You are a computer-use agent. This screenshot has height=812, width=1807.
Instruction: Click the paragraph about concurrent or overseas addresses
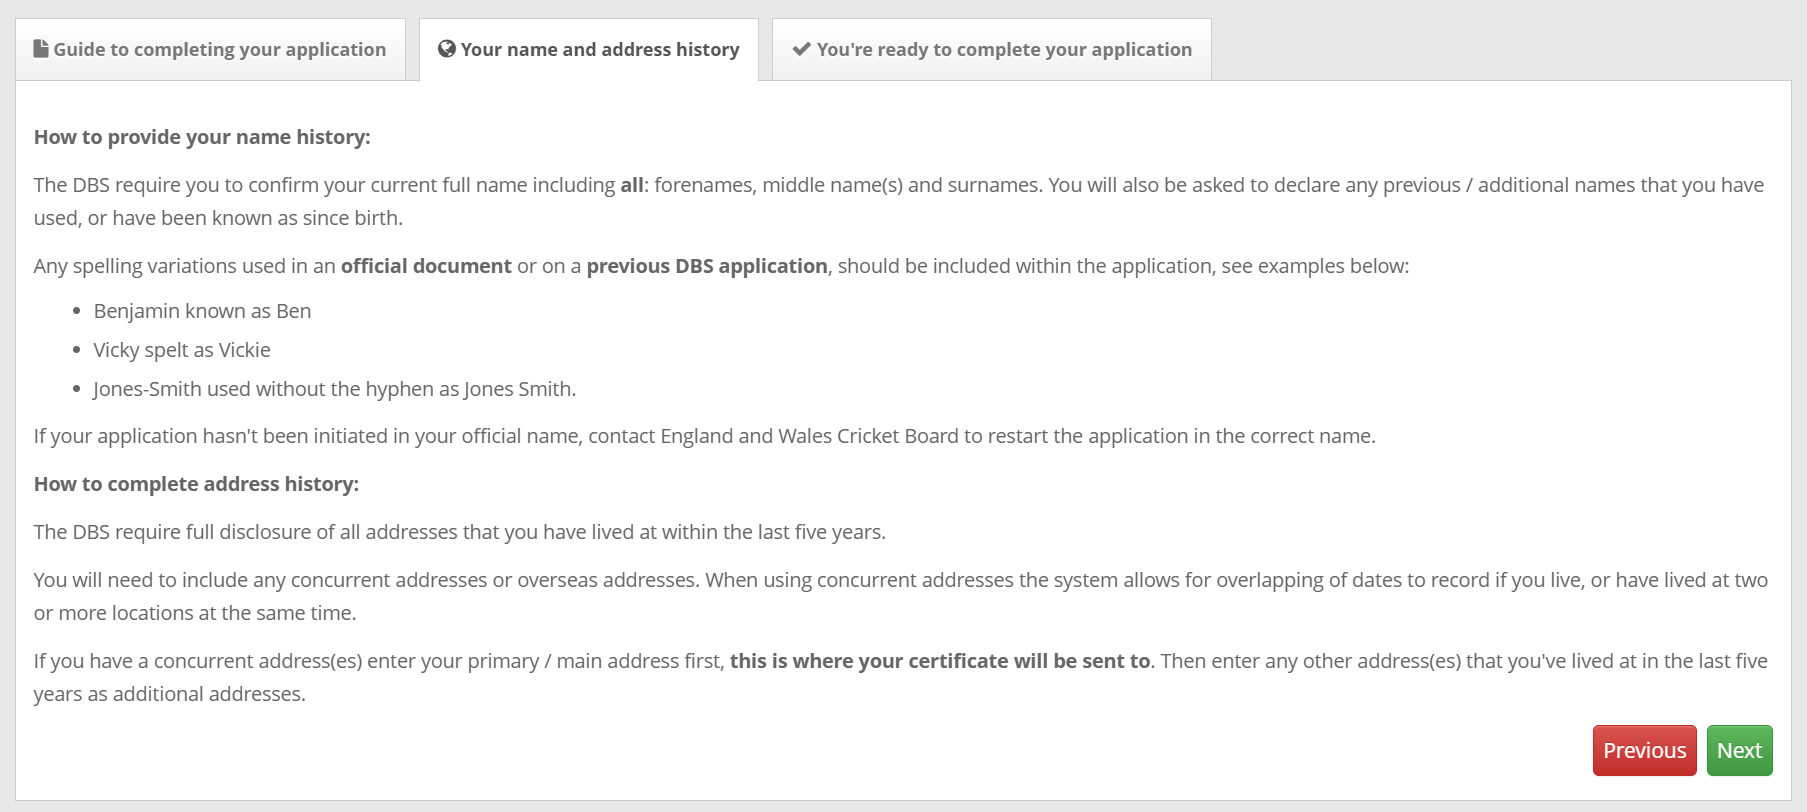[900, 580]
